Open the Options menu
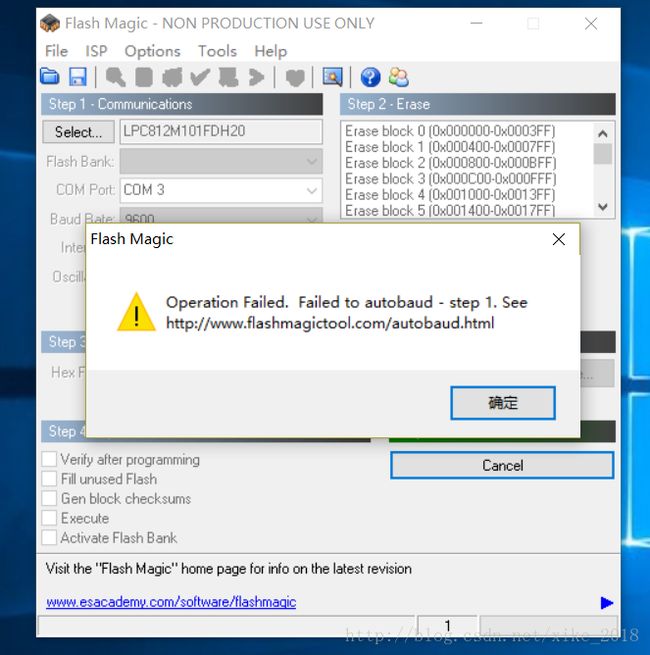650x655 pixels. (152, 51)
